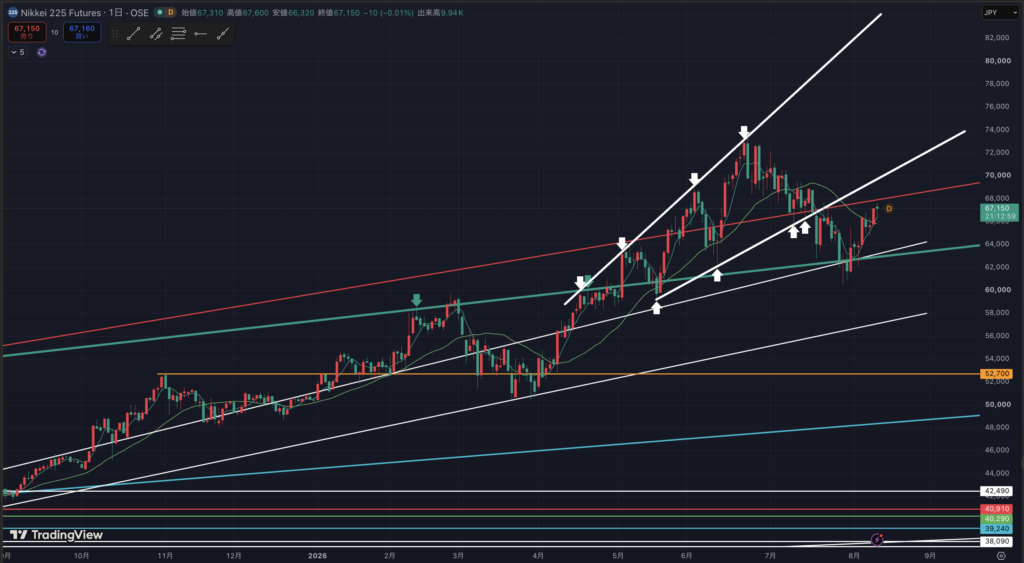Click the white 38,090 price label

click(997, 541)
